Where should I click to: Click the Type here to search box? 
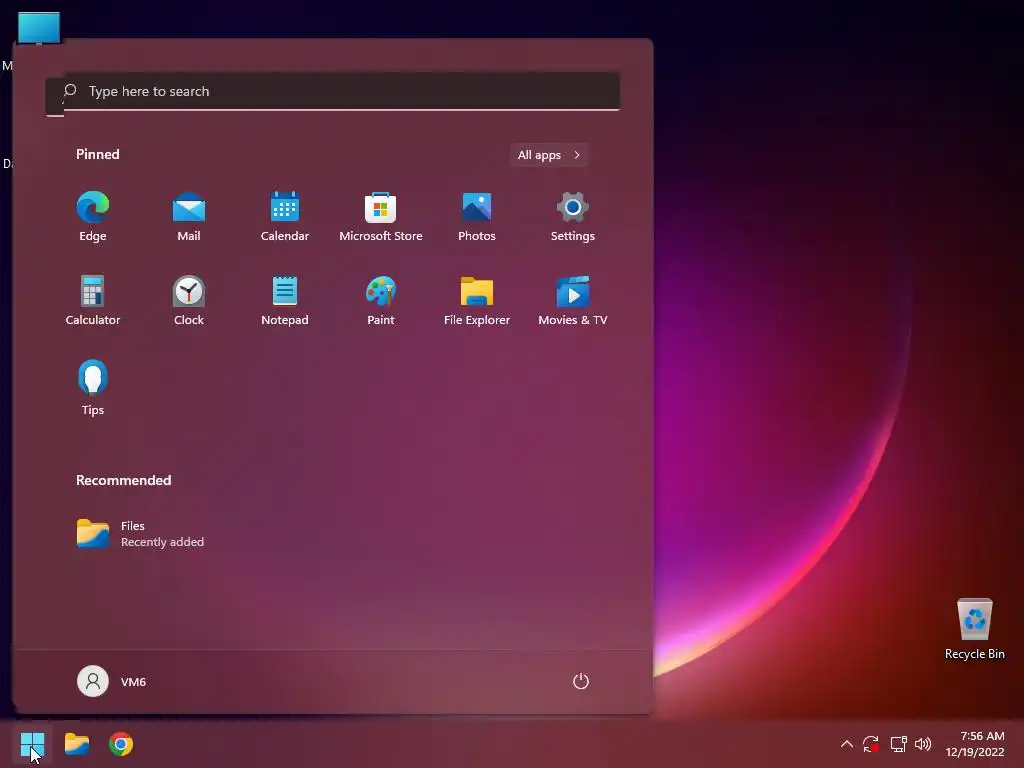pos(333,91)
